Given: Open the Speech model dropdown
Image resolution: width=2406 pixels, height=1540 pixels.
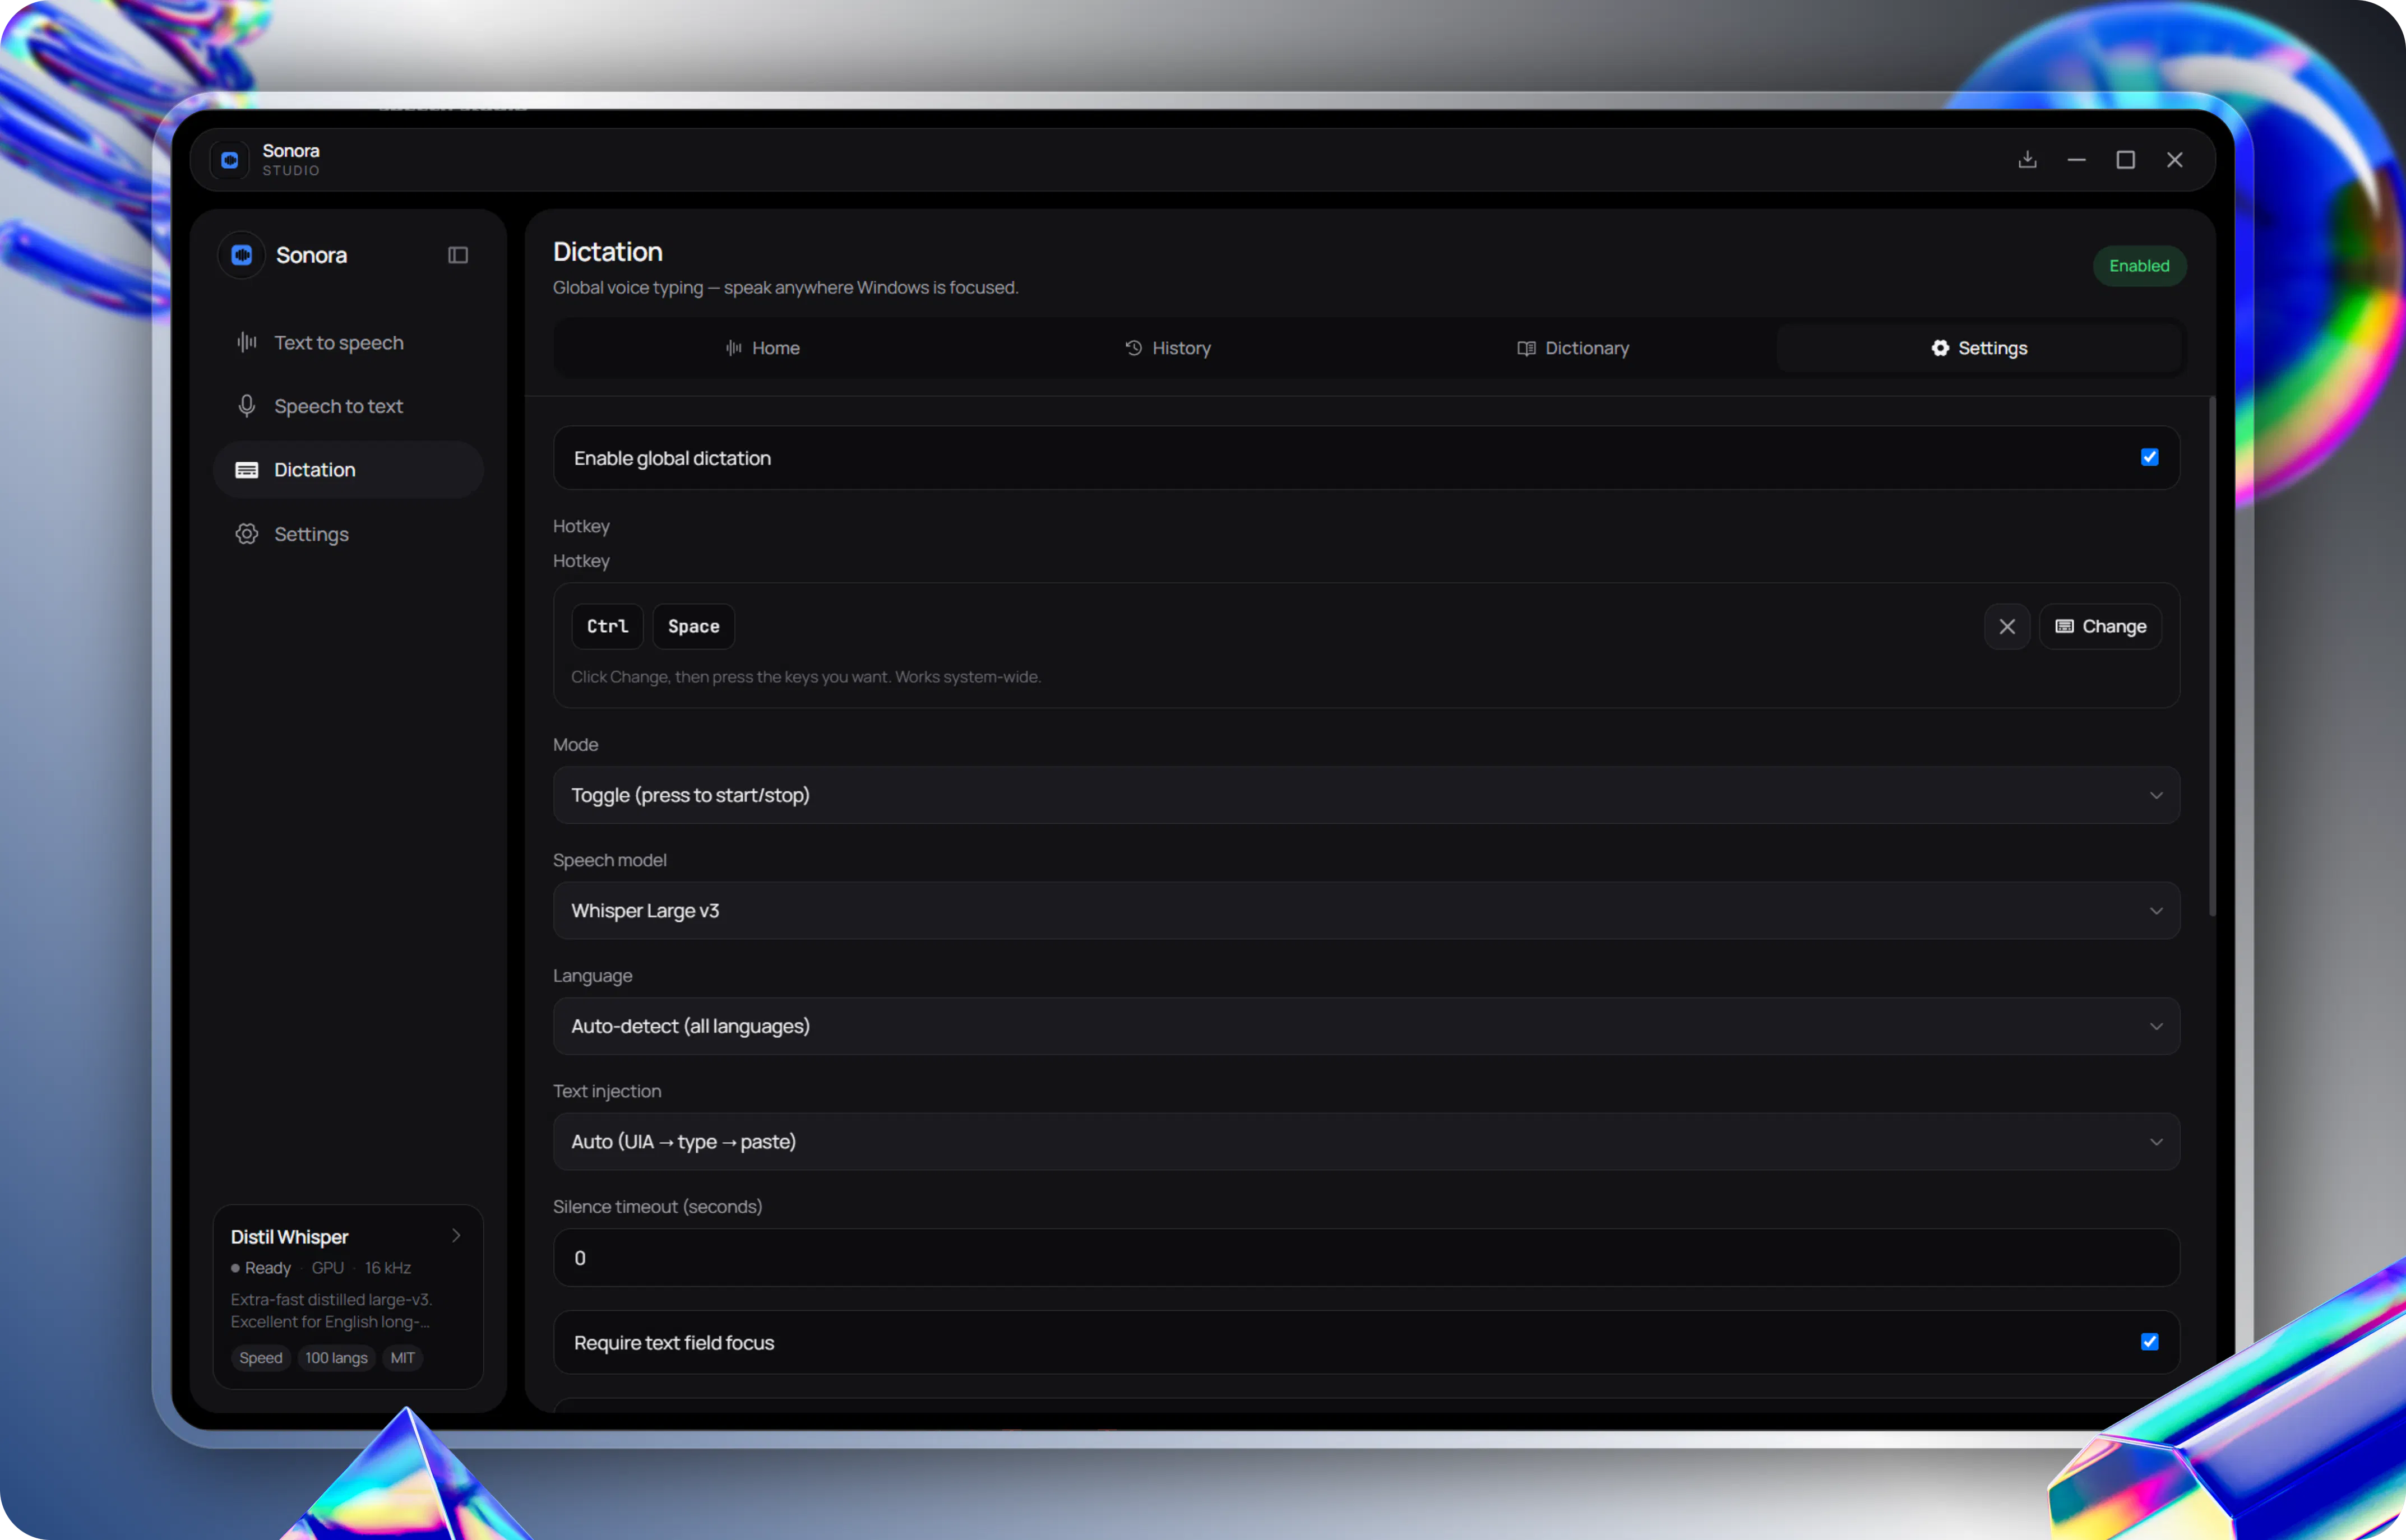Looking at the screenshot, I should (1366, 910).
